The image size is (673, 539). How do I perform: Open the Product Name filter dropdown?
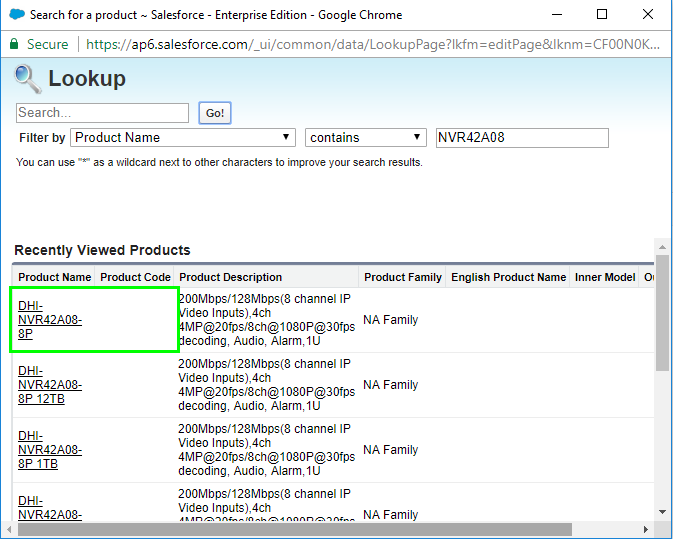(183, 138)
